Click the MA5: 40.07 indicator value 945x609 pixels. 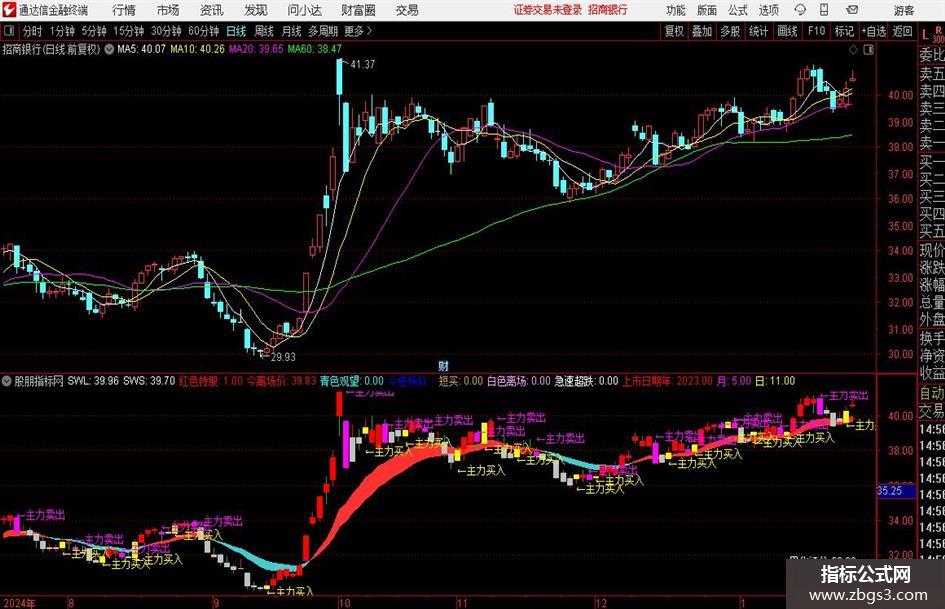[141, 49]
